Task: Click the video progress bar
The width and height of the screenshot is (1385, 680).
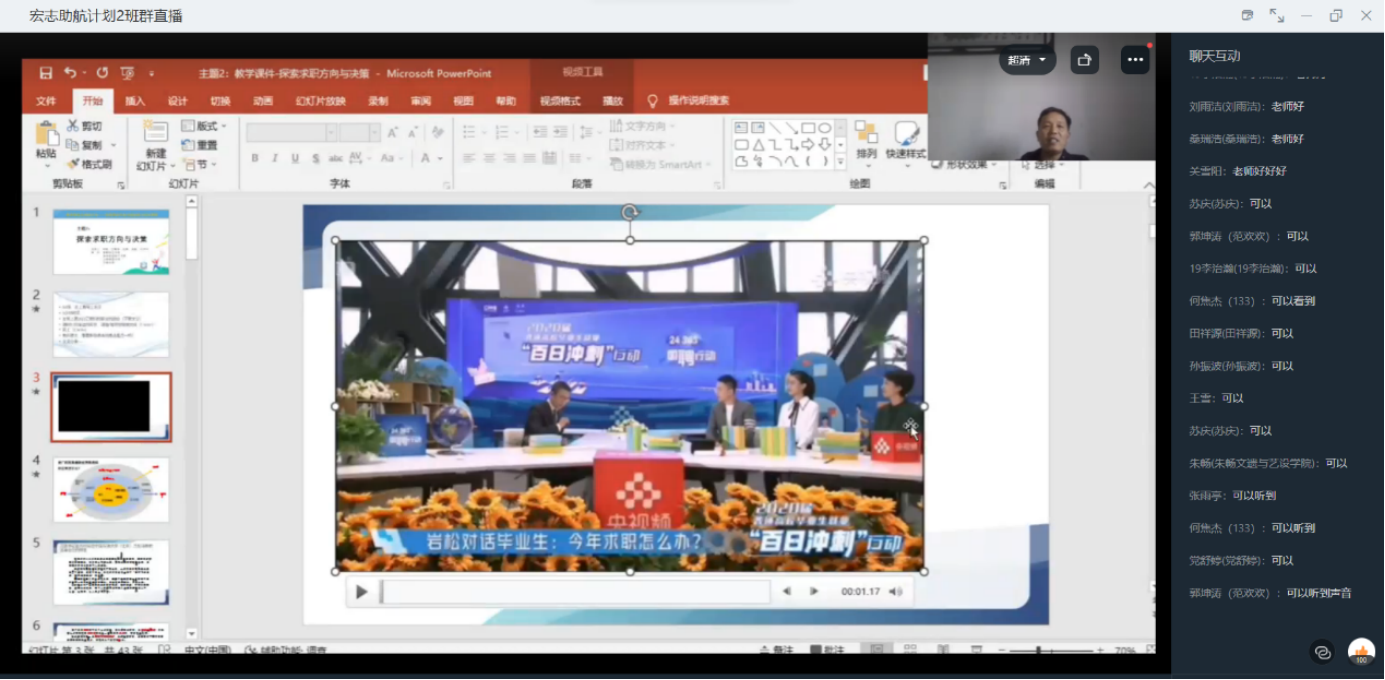Action: (x=575, y=592)
